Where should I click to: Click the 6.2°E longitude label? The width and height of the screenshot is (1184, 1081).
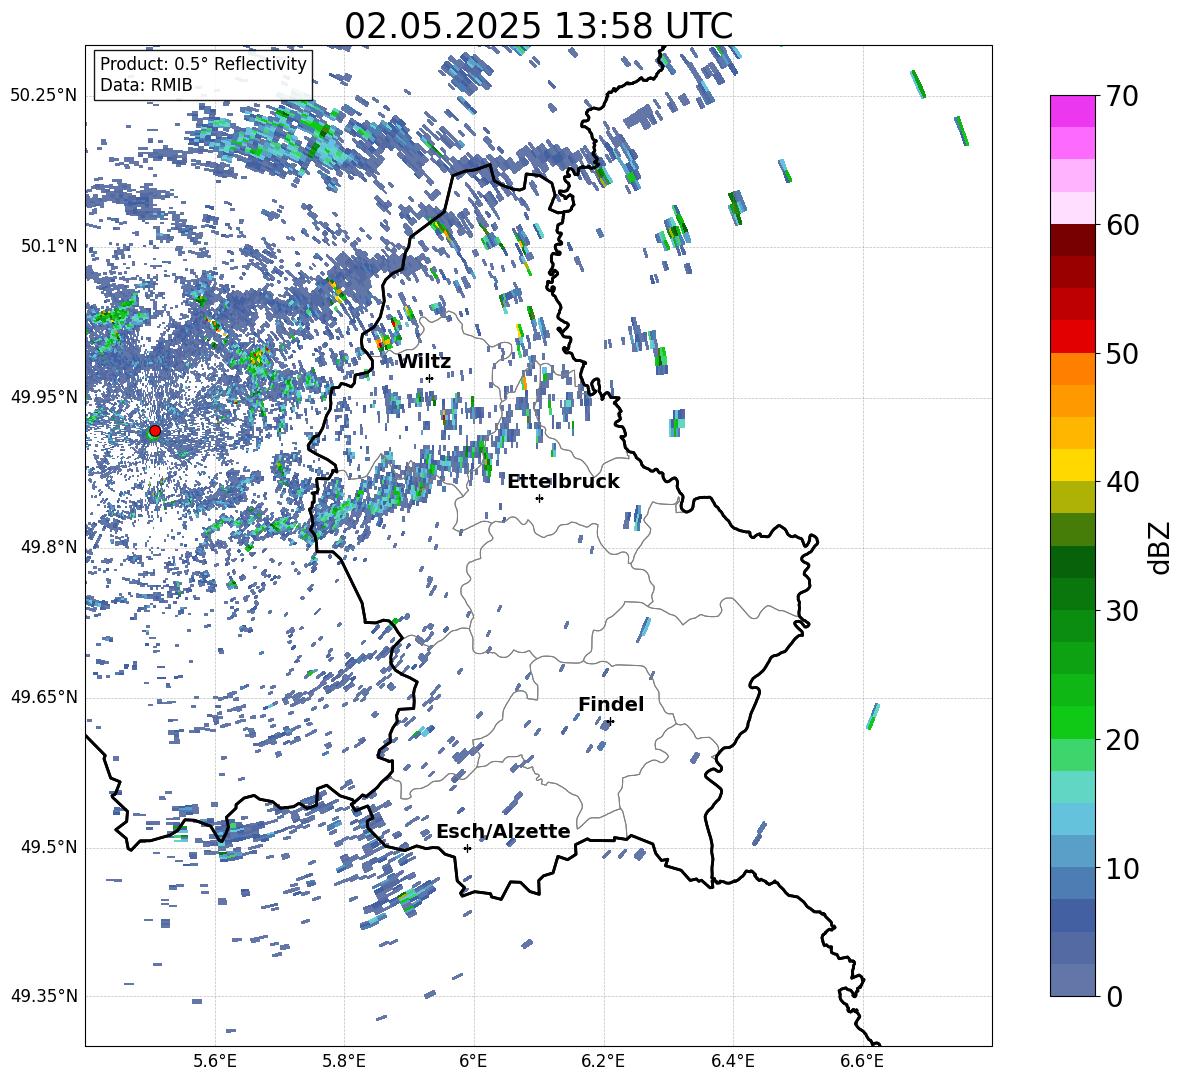tap(603, 1061)
